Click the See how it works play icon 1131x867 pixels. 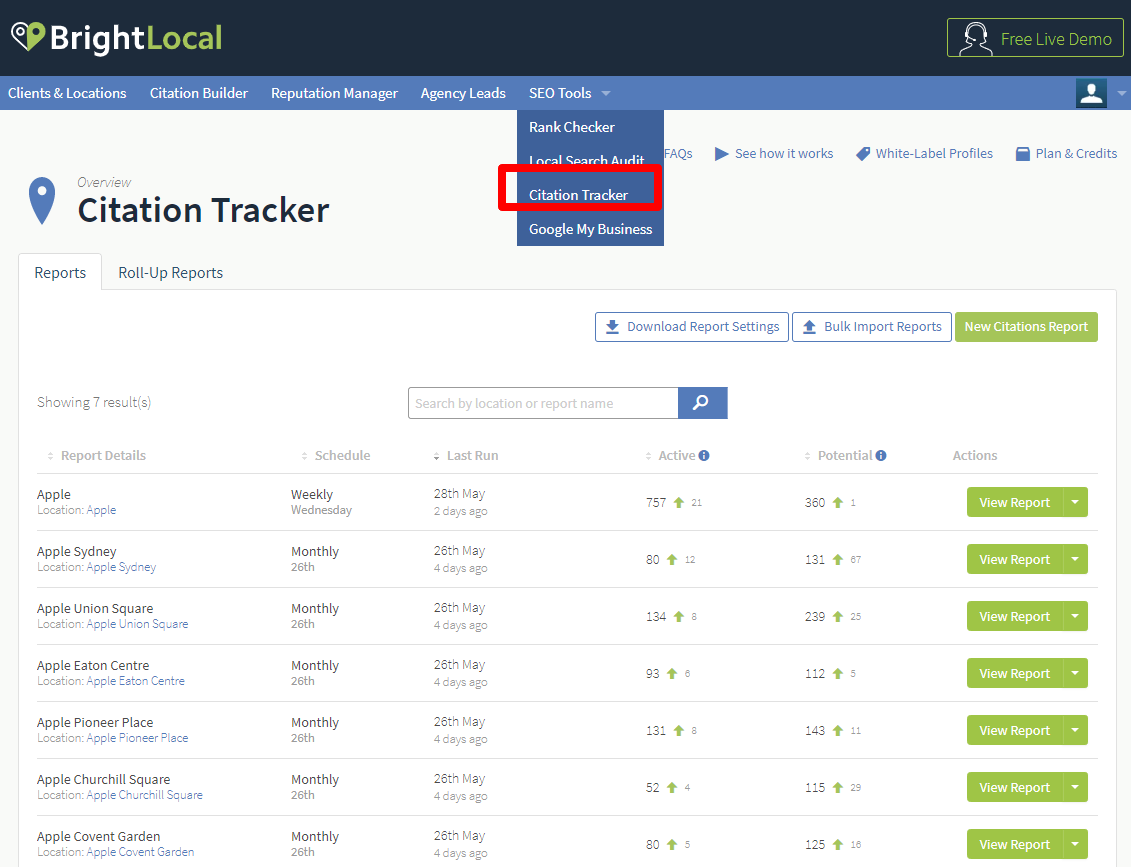tap(721, 153)
